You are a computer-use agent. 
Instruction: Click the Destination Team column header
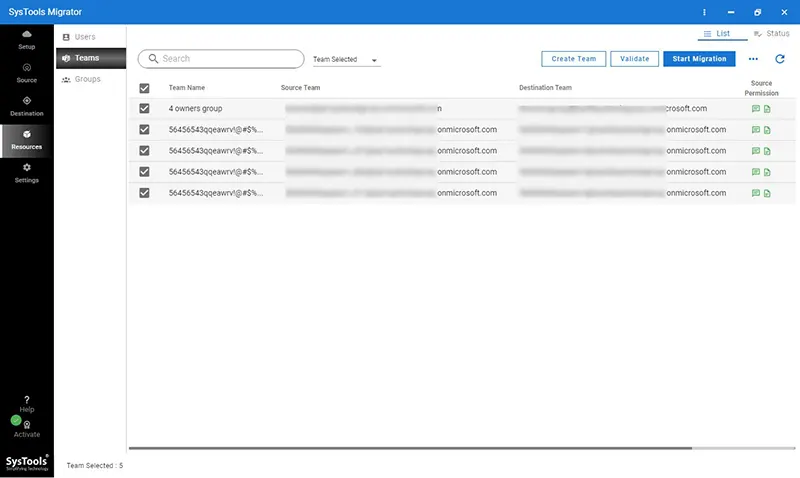coord(545,88)
